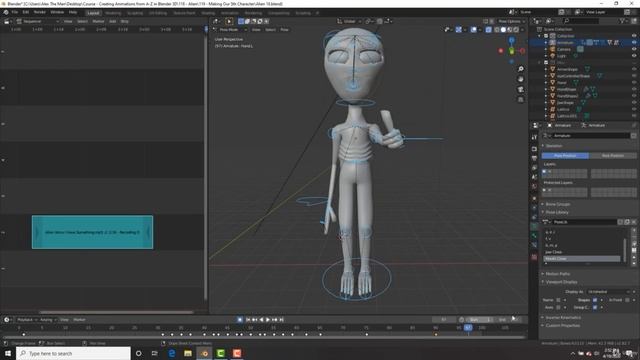
Task: Jump to the start frame button
Action: (248, 320)
